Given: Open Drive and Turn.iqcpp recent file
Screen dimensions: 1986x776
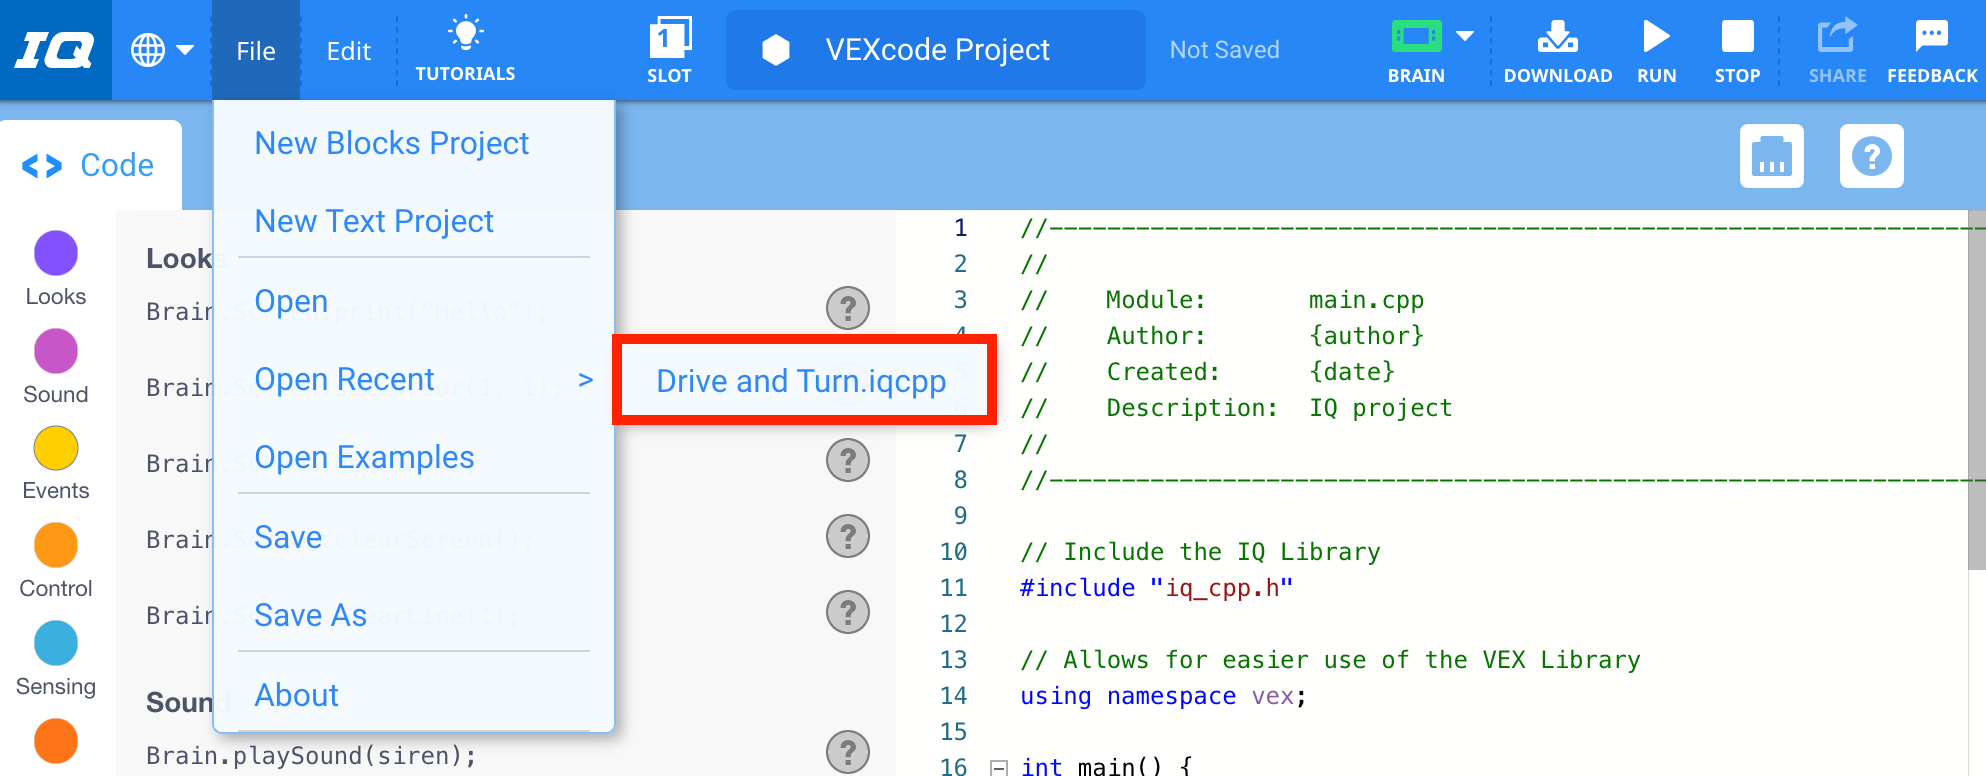Looking at the screenshot, I should (x=801, y=380).
